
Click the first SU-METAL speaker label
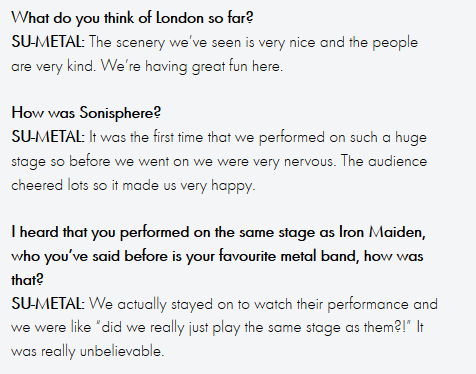(x=48, y=42)
